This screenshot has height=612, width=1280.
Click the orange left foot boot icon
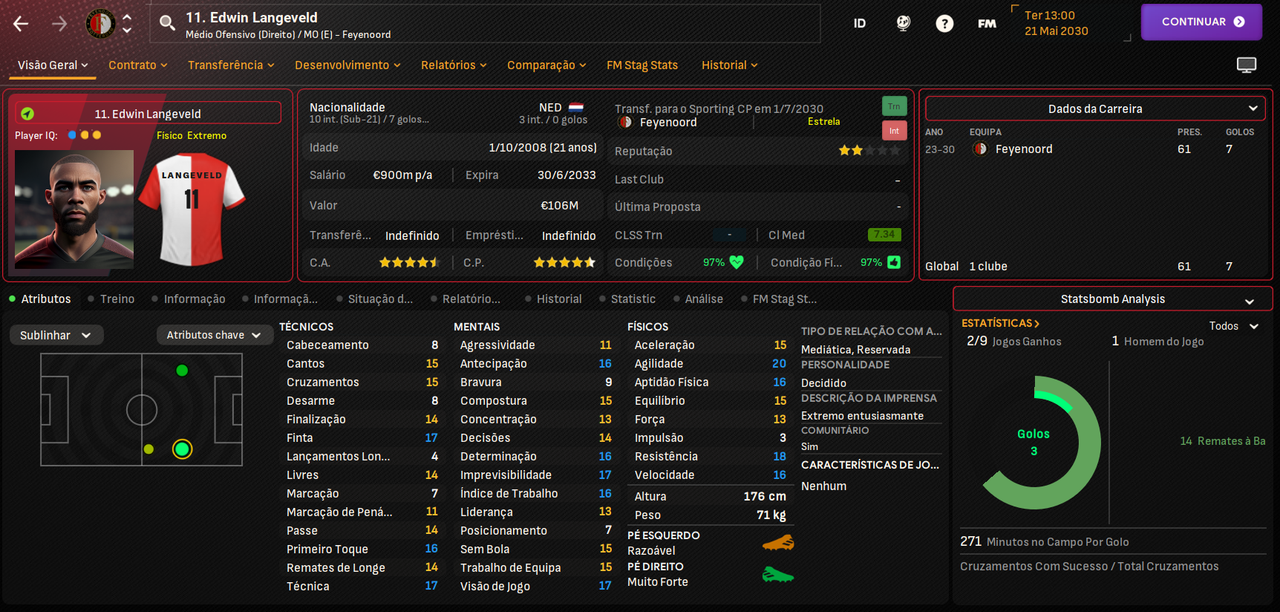point(777,543)
